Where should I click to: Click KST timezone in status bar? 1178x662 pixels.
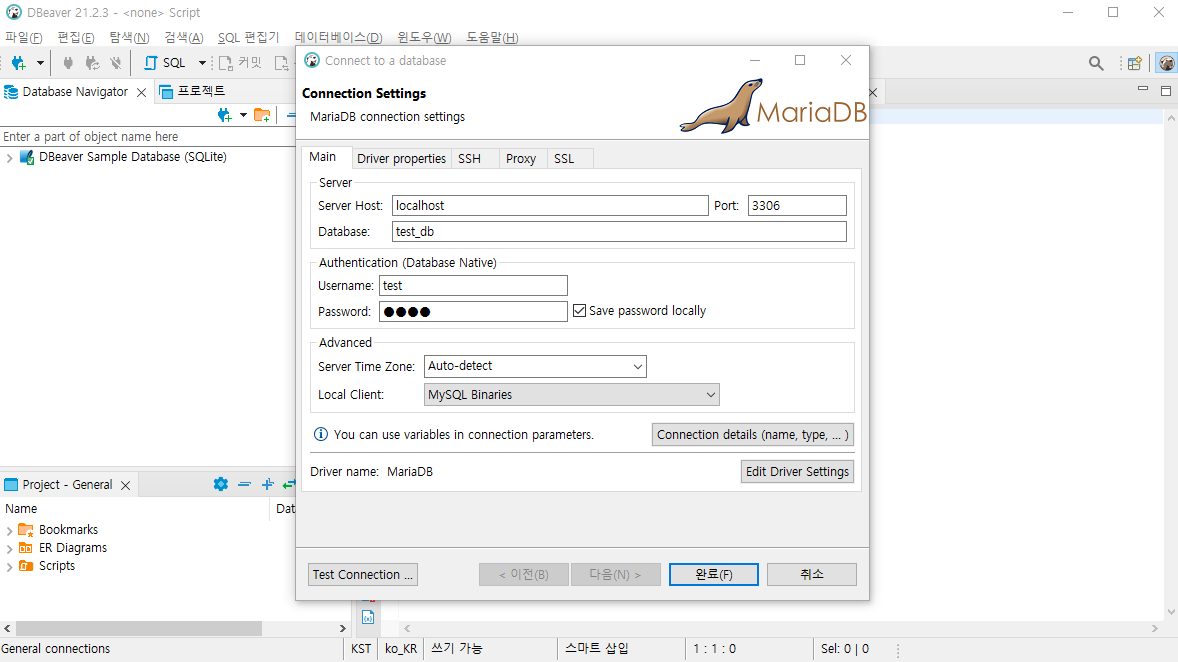coord(361,648)
